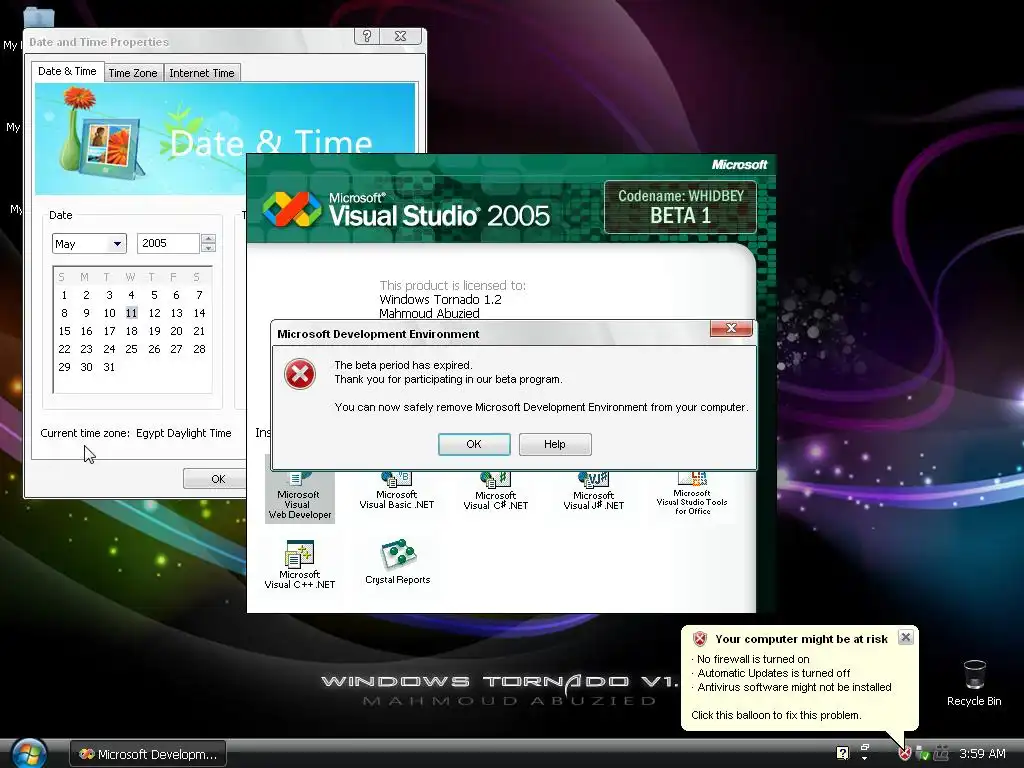Close the Date and Time Properties window
The height and width of the screenshot is (768, 1024).
click(400, 37)
